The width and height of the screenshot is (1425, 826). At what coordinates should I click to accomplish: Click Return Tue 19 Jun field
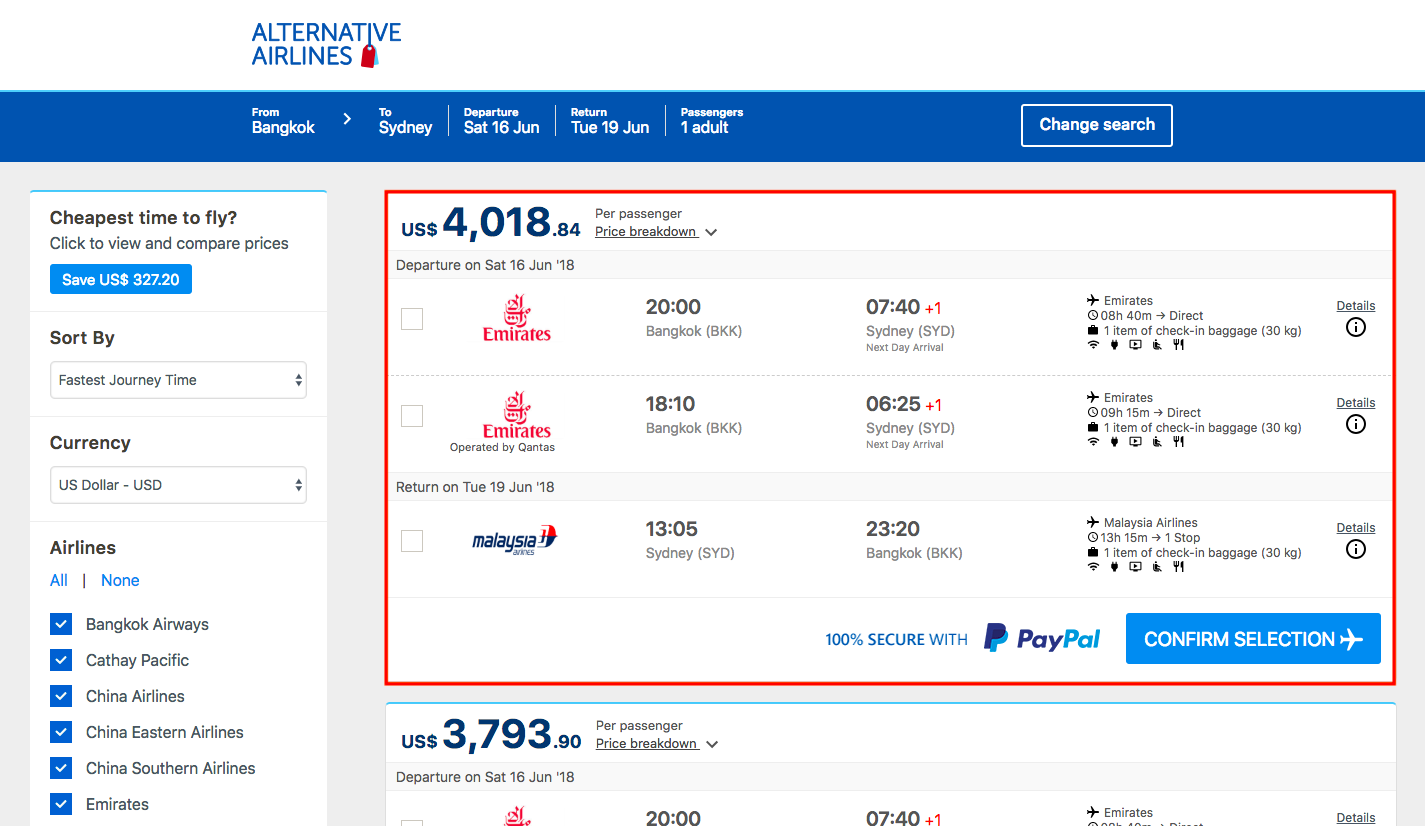pos(610,121)
